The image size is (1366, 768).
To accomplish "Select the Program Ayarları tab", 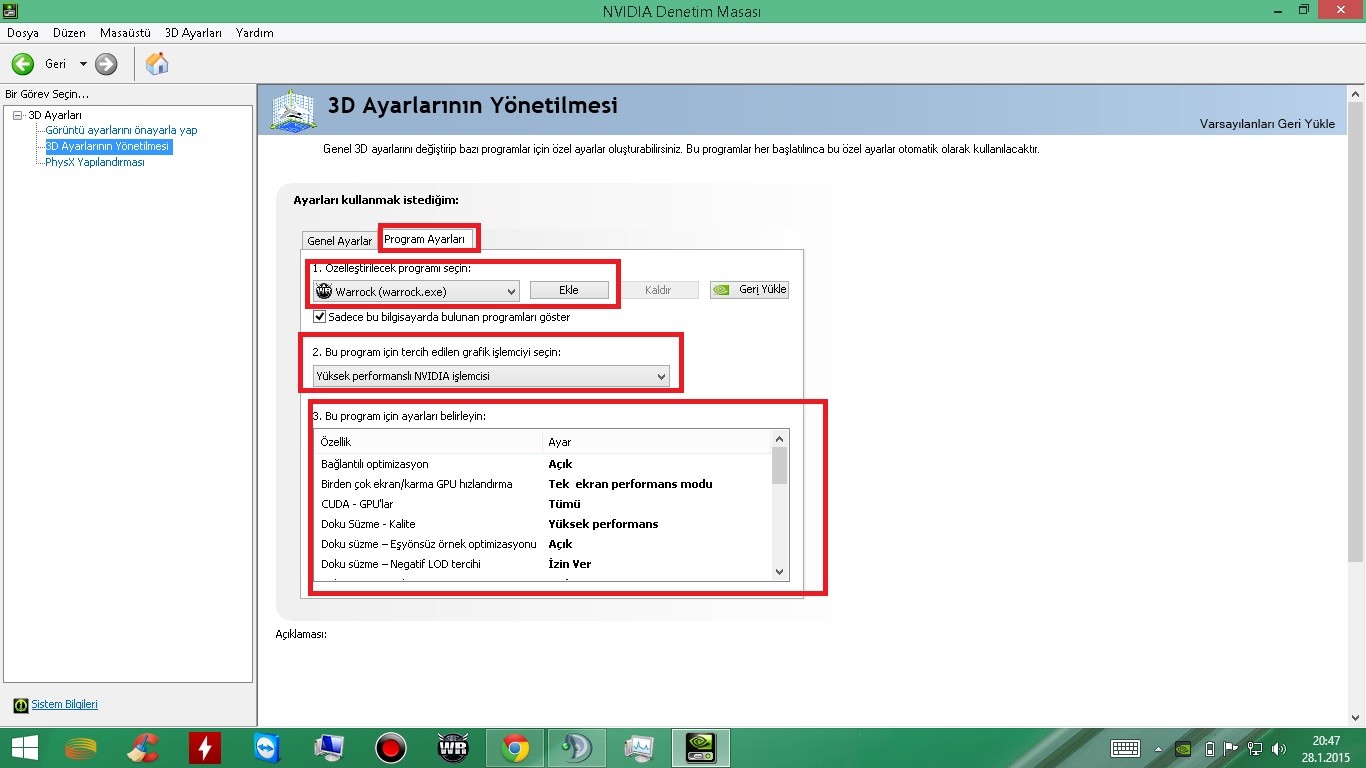I will point(425,239).
